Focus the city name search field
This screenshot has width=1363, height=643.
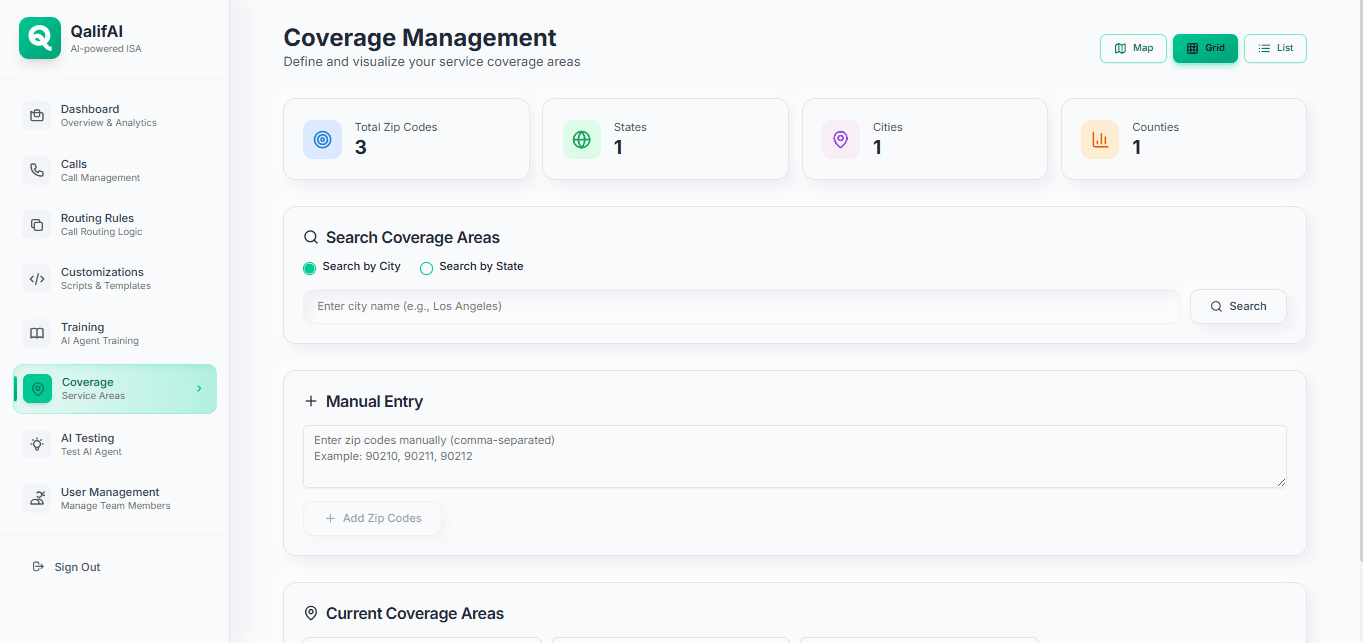click(x=741, y=306)
